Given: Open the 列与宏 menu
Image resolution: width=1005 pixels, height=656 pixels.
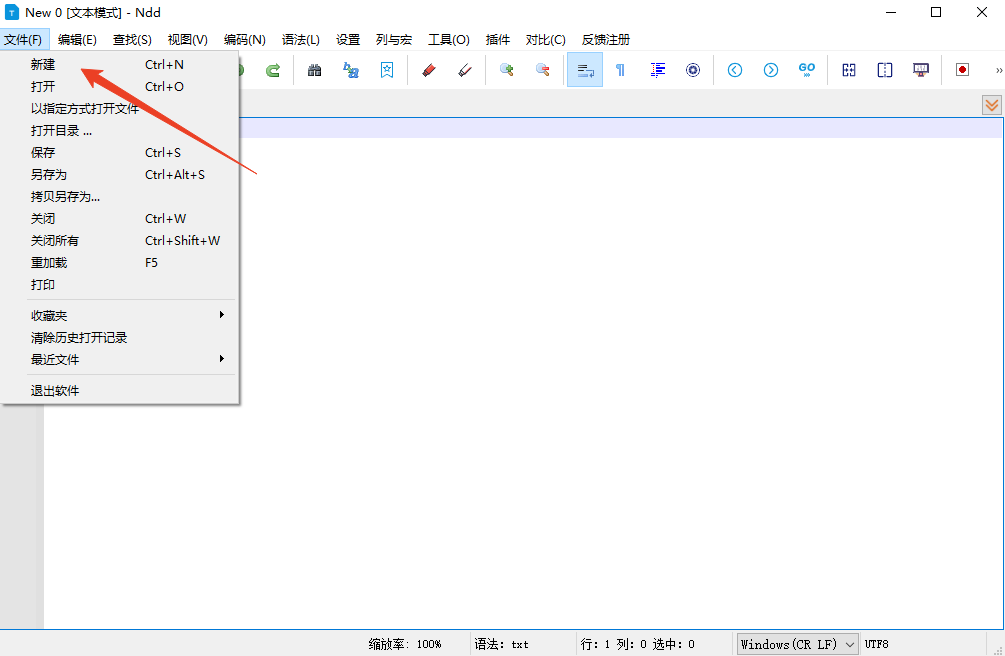Looking at the screenshot, I should [x=394, y=40].
